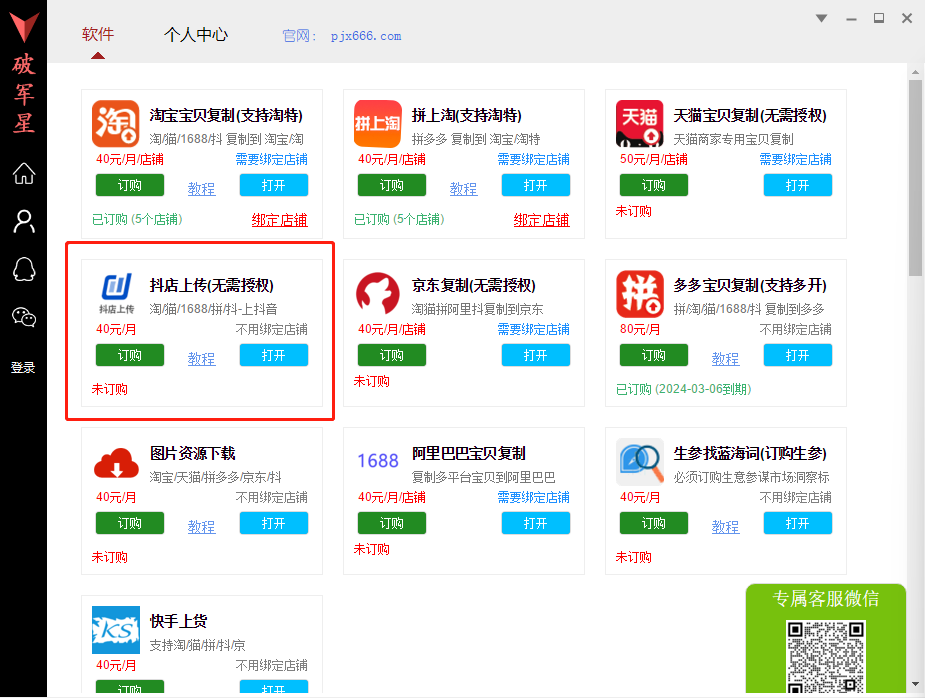The height and width of the screenshot is (698, 925).
Task: Click the 京东复制 red dog icon
Action: pos(378,293)
